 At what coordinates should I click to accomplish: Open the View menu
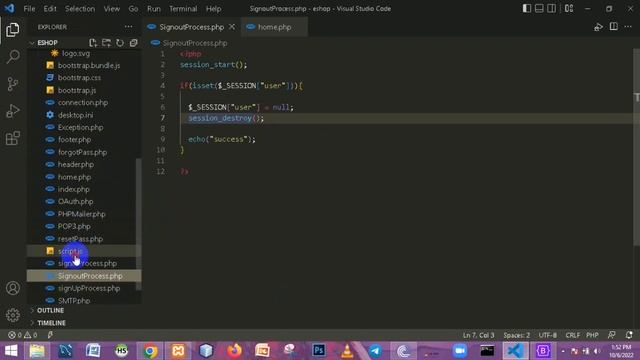111,9
